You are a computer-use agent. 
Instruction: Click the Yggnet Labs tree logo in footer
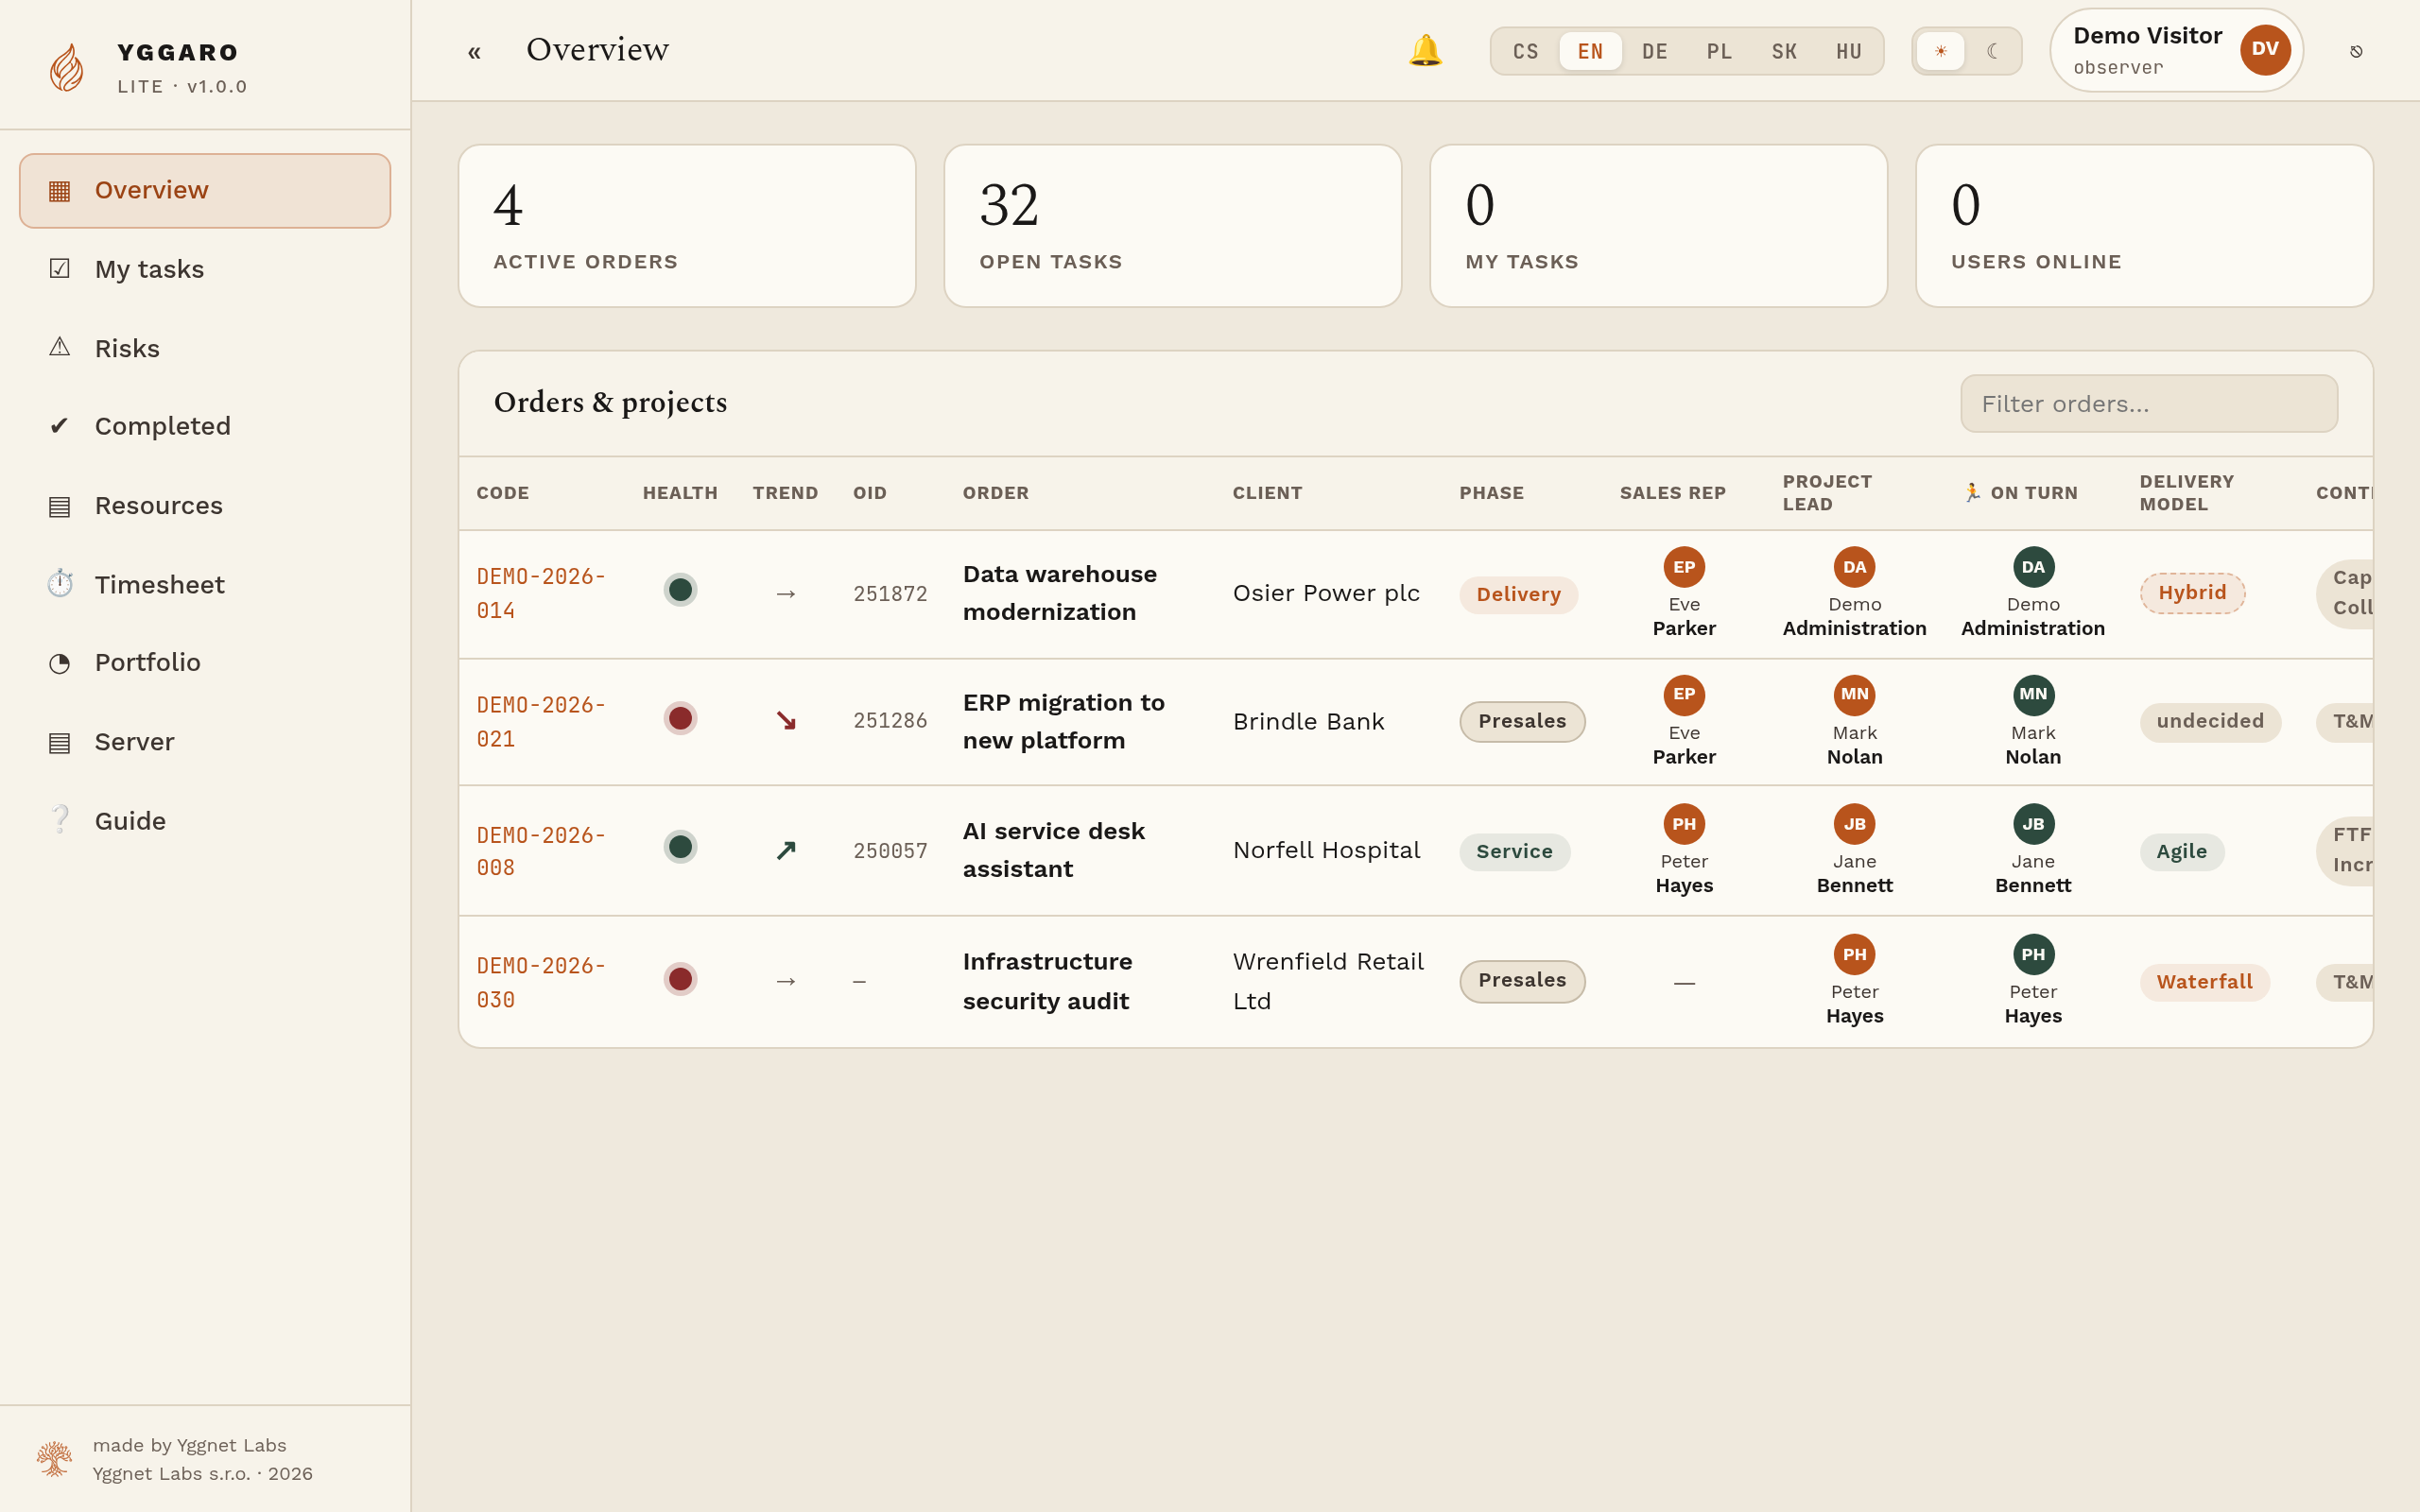click(x=54, y=1459)
